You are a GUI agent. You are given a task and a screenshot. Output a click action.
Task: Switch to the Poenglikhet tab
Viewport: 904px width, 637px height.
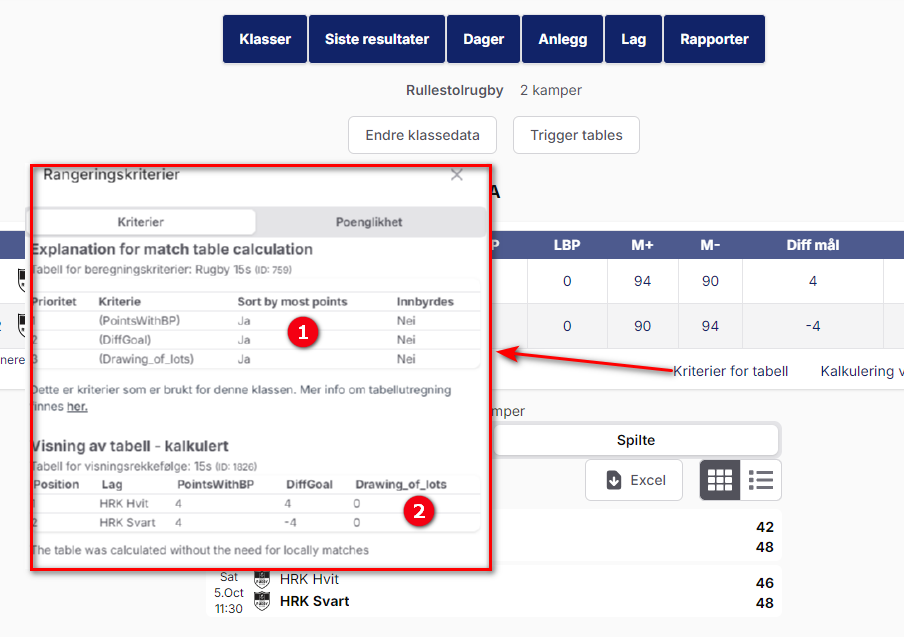coord(369,222)
